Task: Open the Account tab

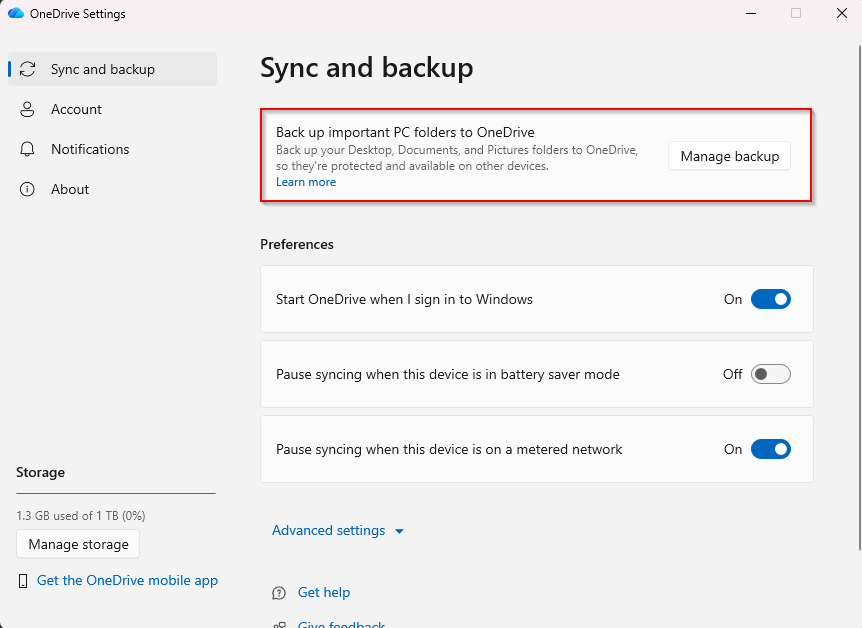Action: tap(76, 109)
